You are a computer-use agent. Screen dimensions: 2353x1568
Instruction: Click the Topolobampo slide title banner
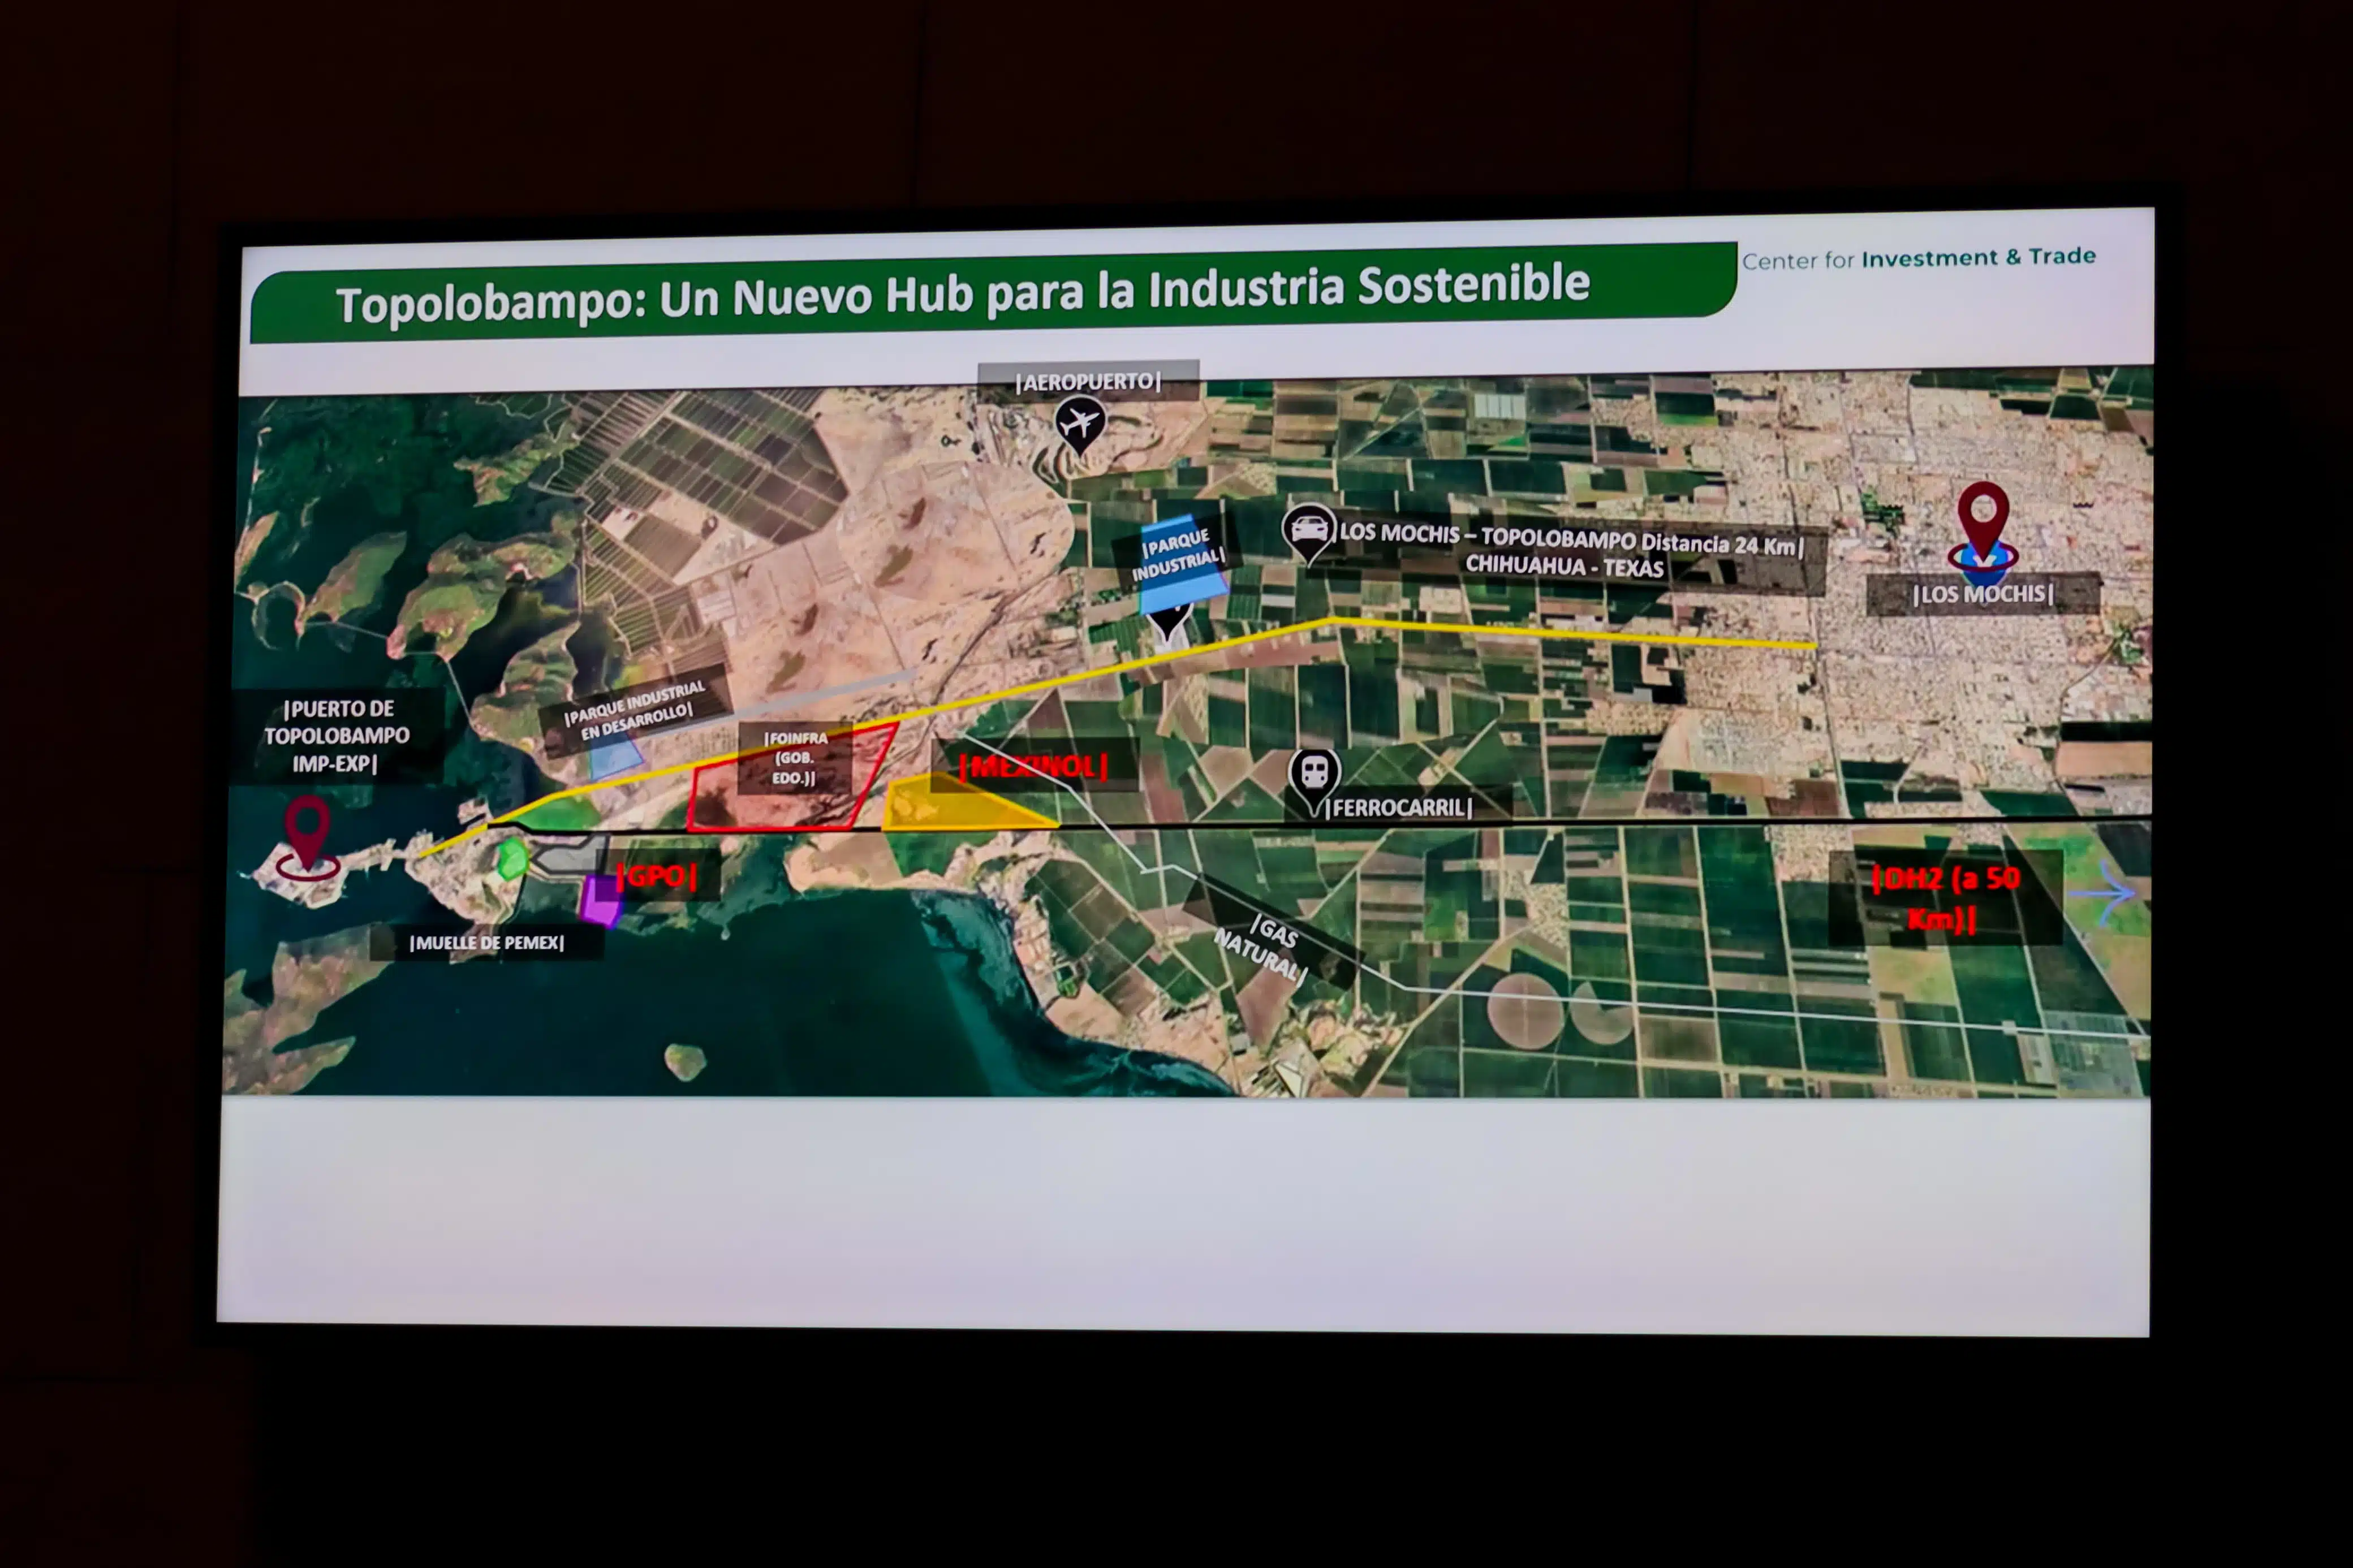[x=992, y=294]
